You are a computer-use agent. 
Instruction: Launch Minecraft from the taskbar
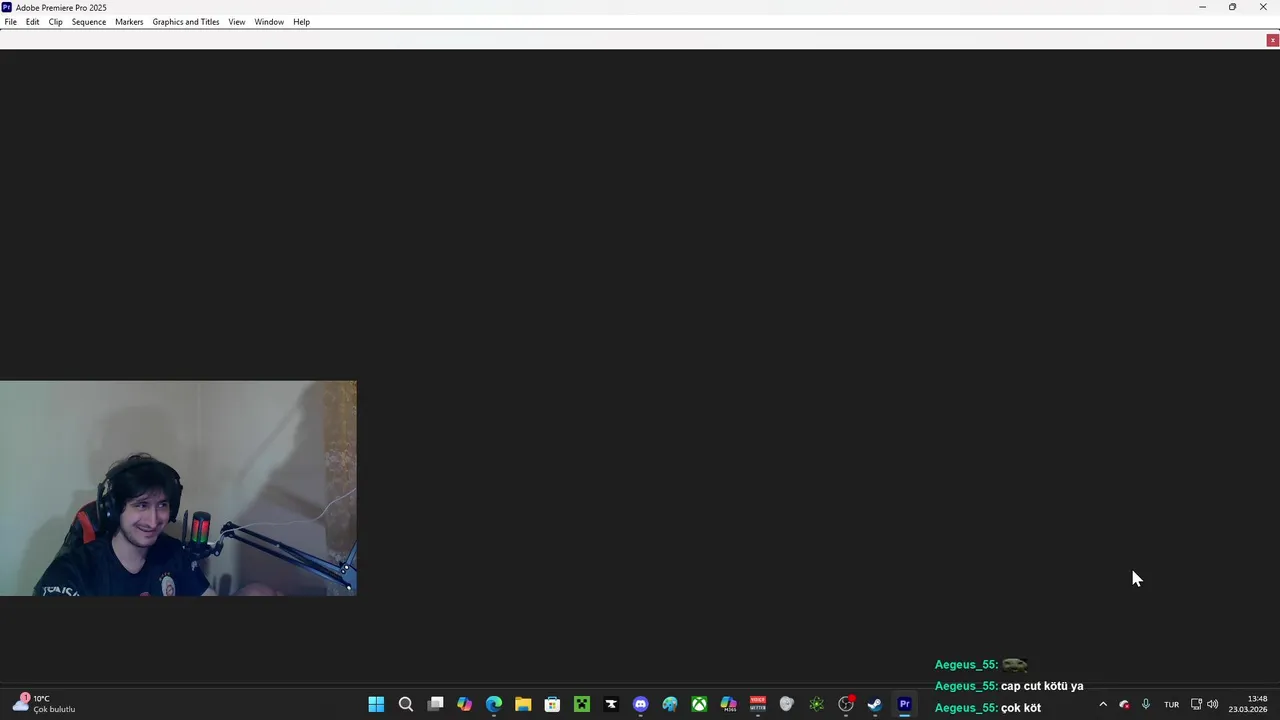(582, 704)
